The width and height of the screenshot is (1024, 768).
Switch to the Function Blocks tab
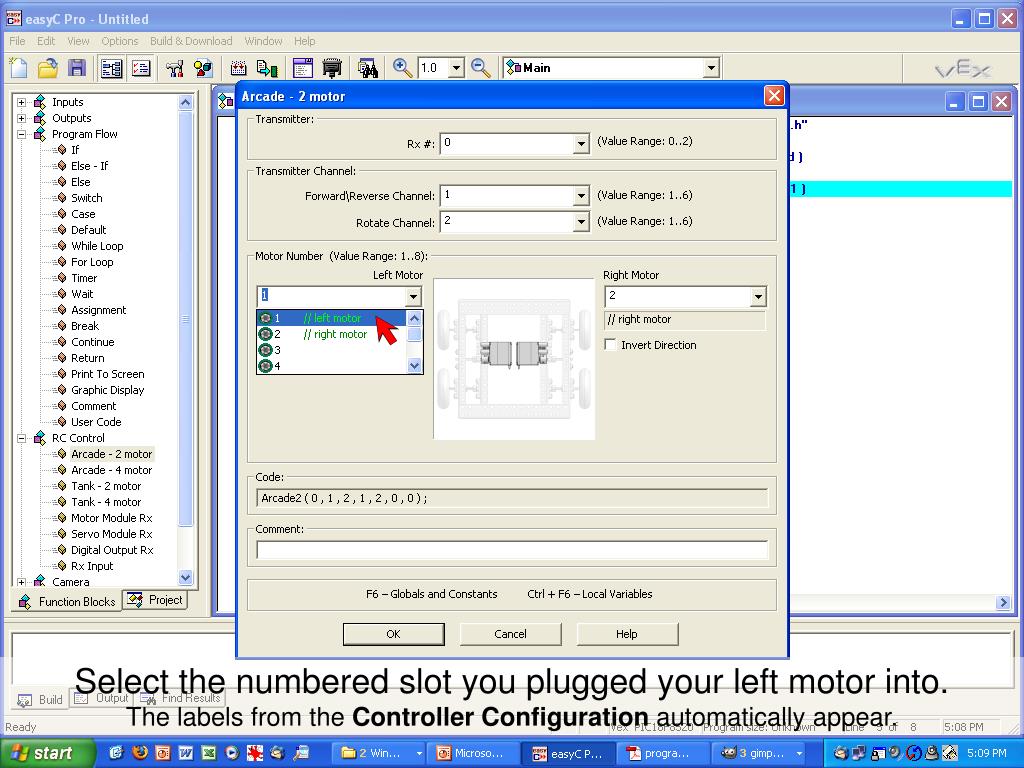(67, 601)
